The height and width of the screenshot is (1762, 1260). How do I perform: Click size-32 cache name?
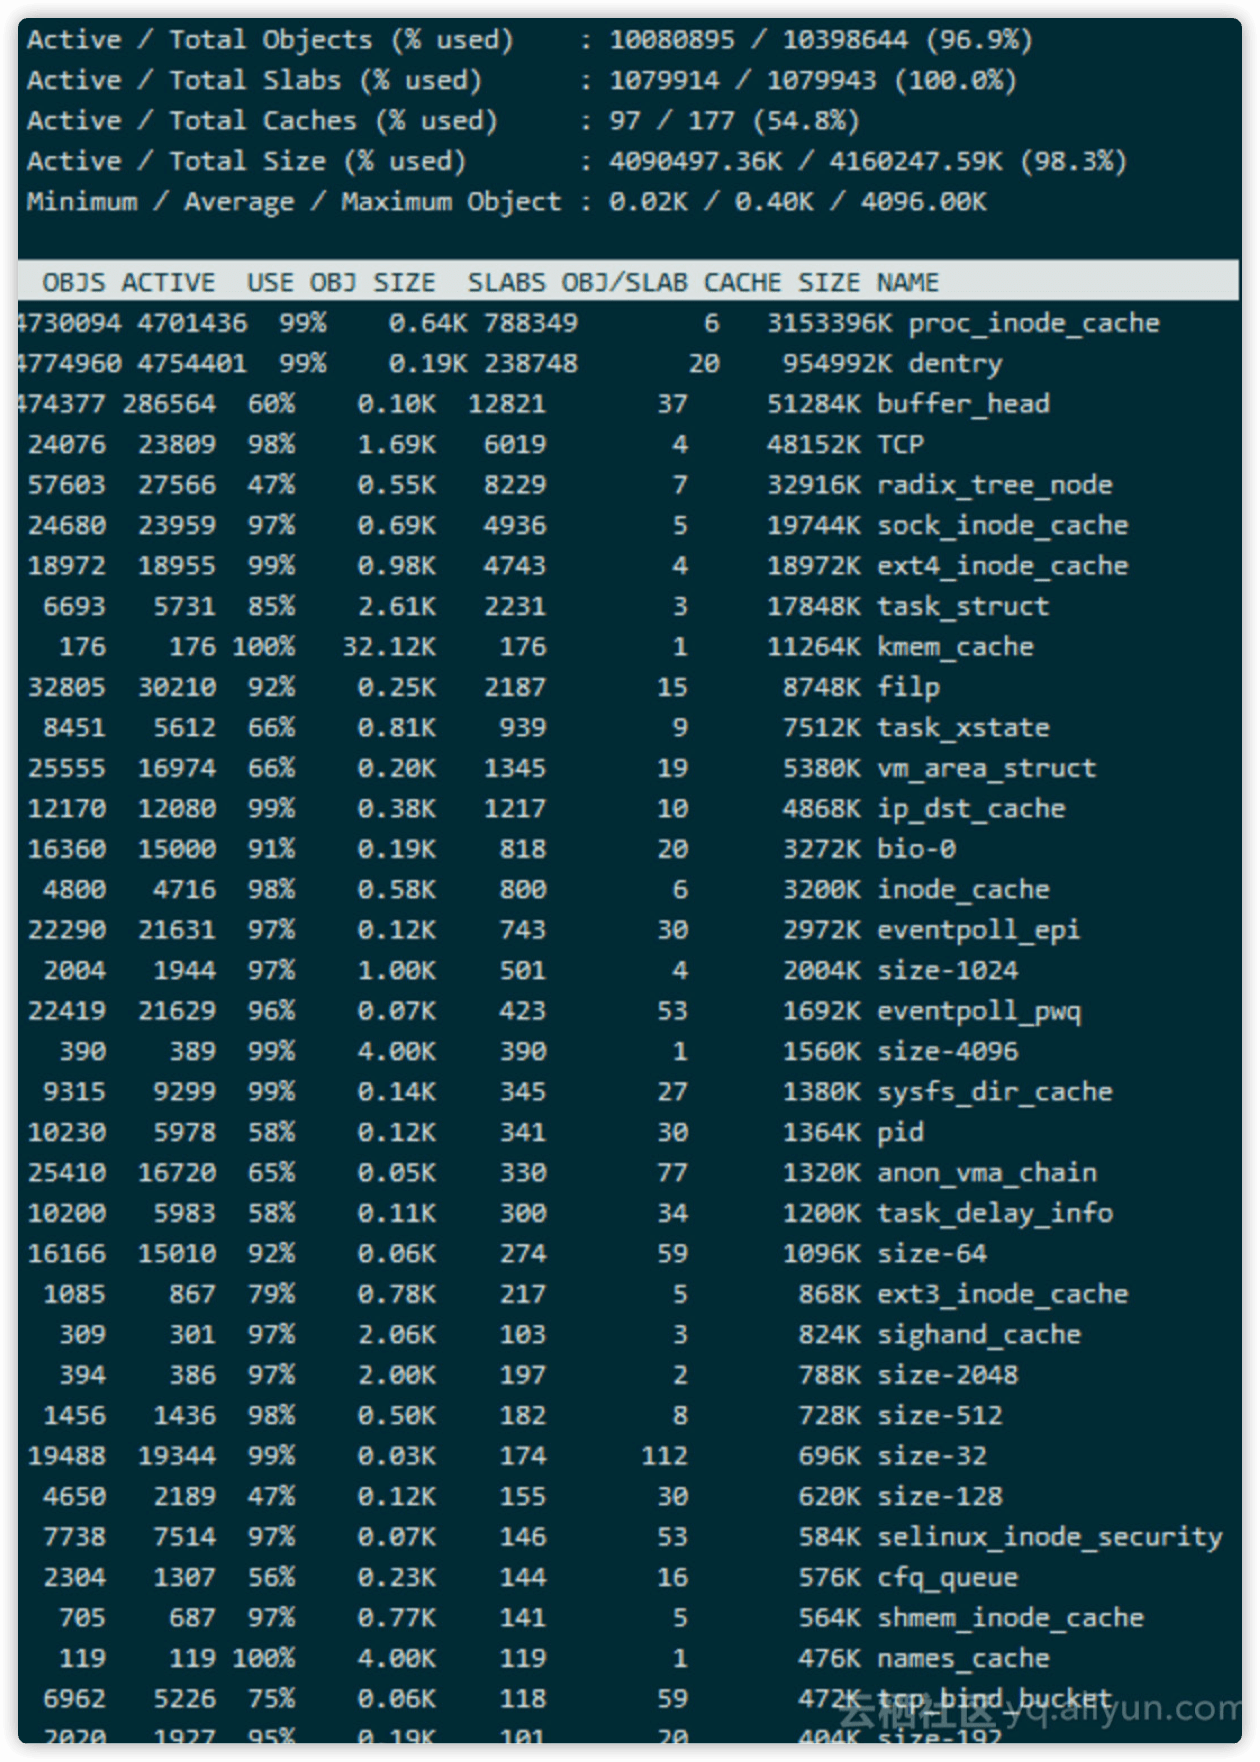coord(932,1457)
